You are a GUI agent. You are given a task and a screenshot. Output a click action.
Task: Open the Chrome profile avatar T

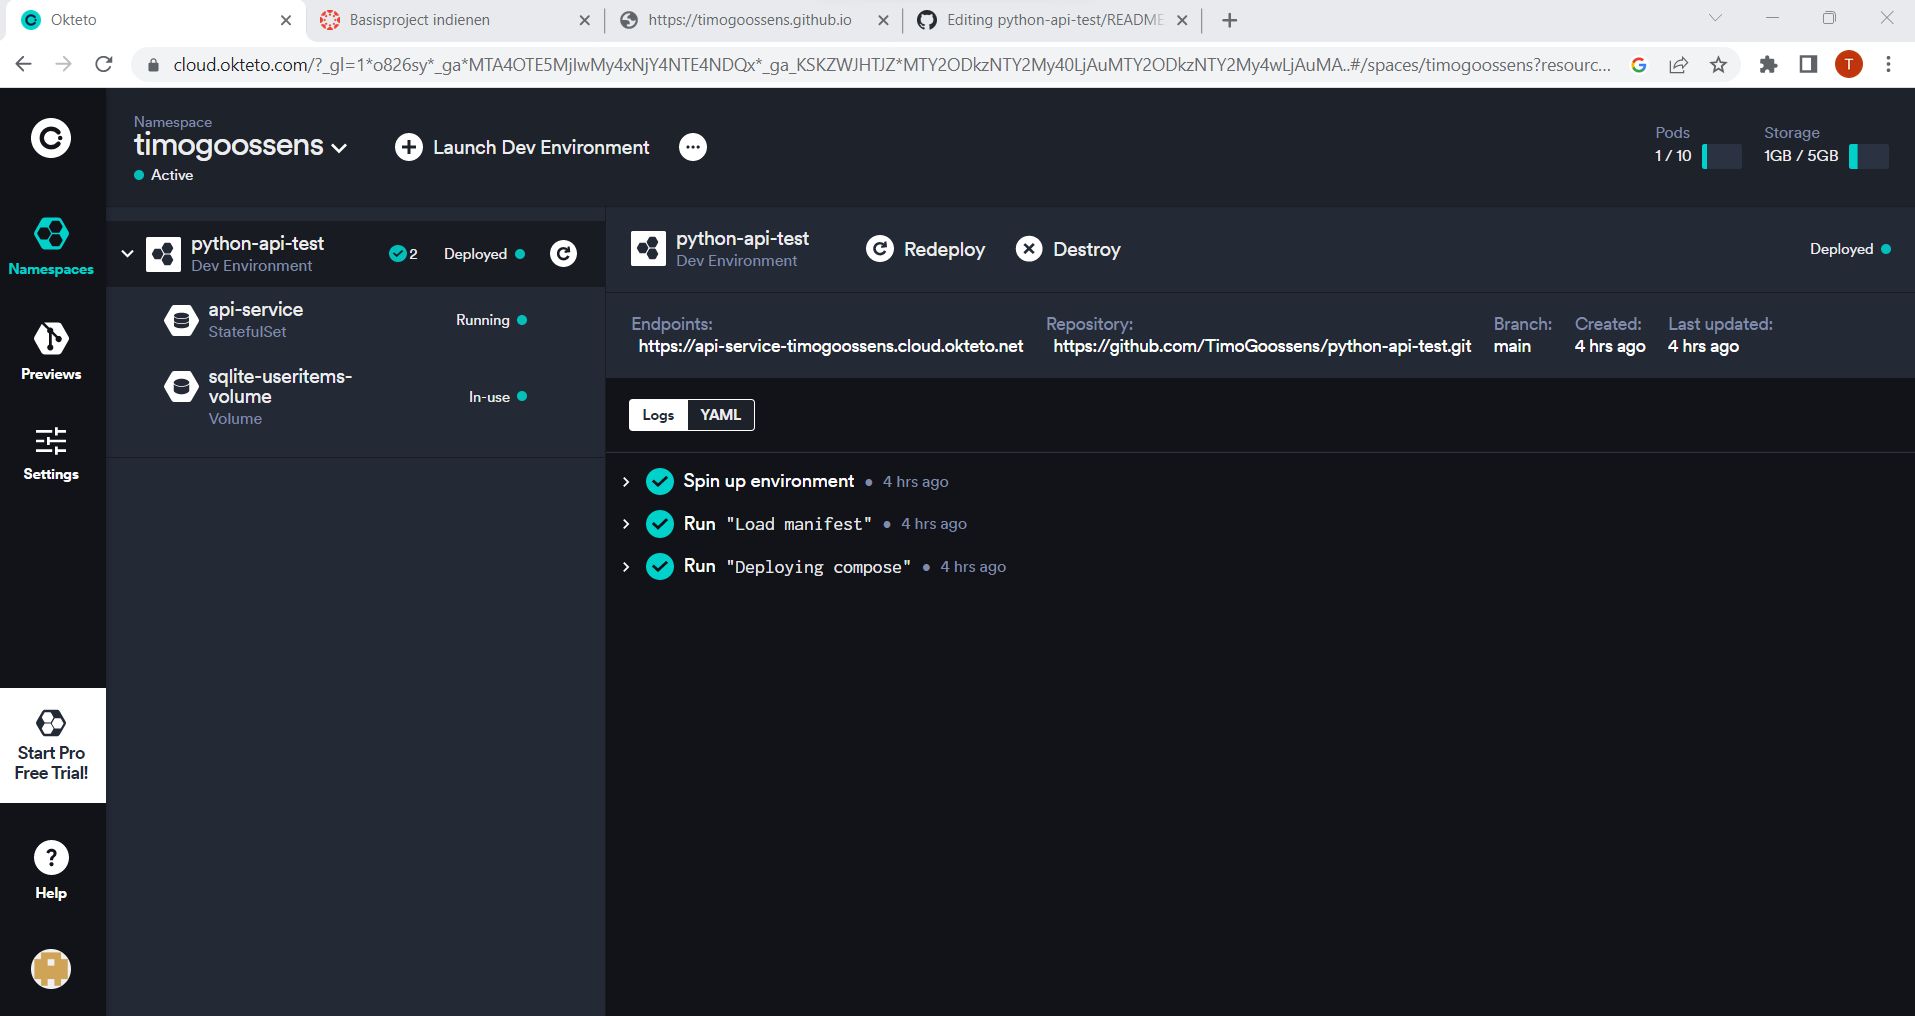click(1849, 64)
